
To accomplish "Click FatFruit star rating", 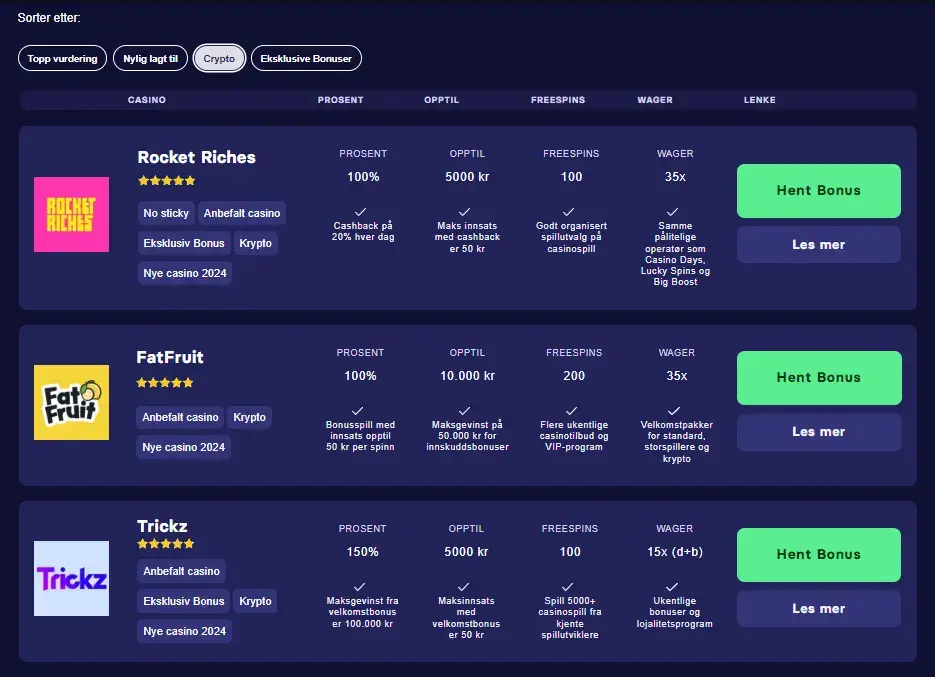I will pyautogui.click(x=165, y=382).
